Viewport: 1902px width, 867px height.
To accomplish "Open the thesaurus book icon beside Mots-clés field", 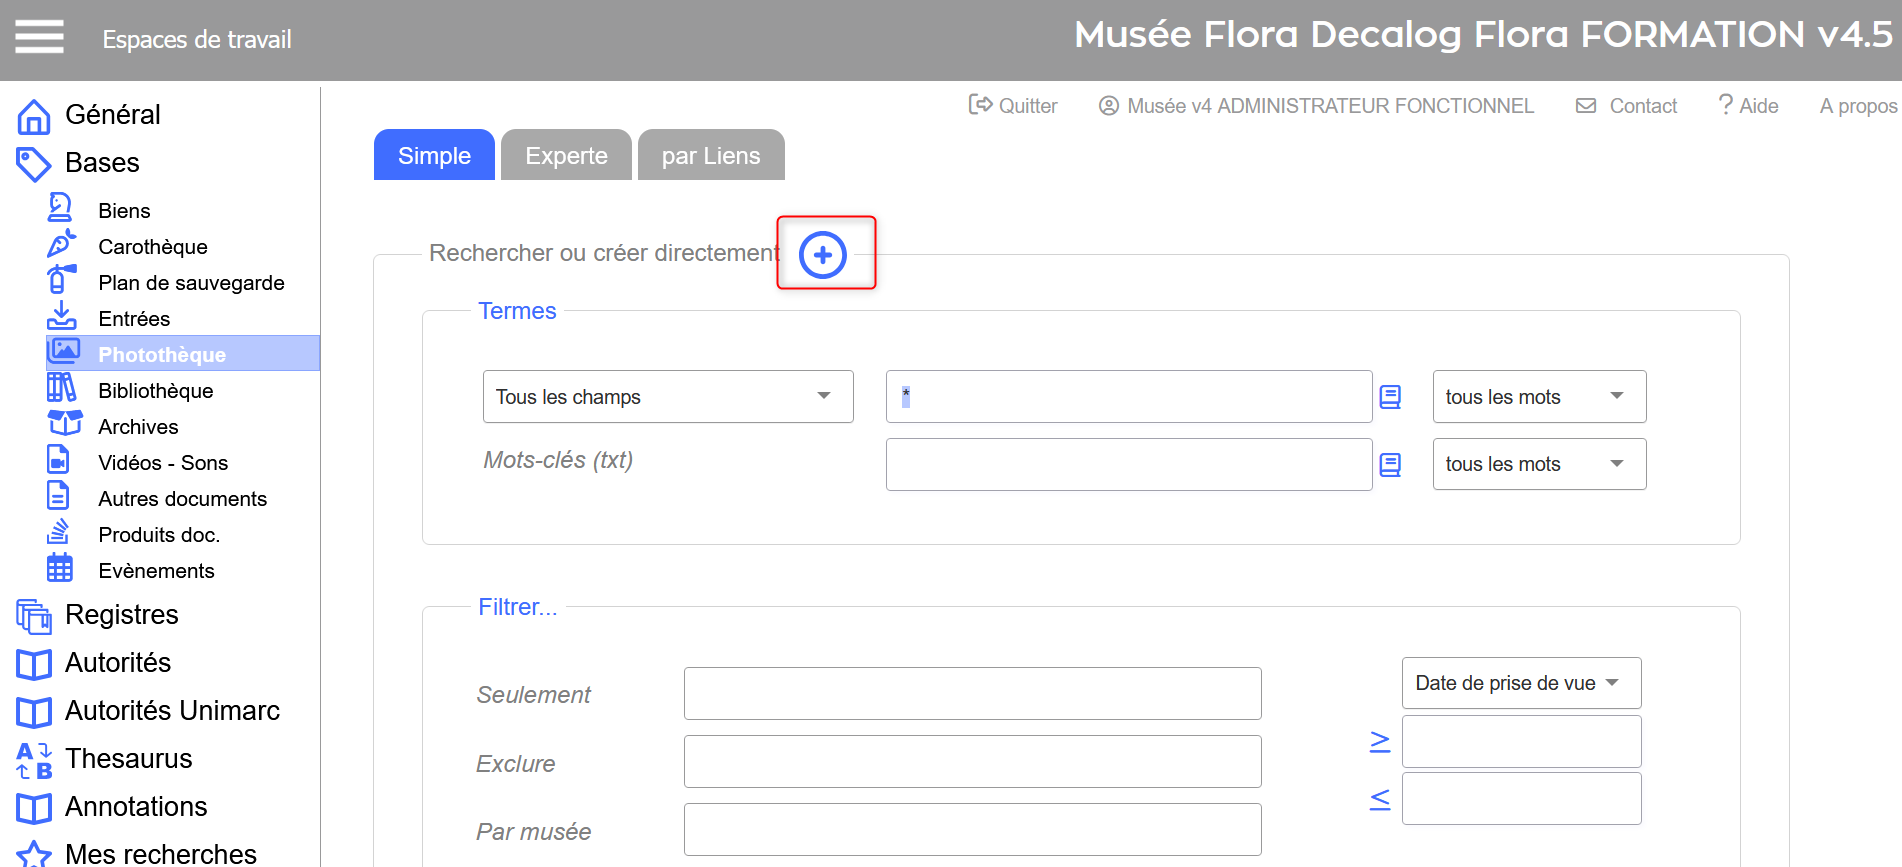I will 1390,465.
